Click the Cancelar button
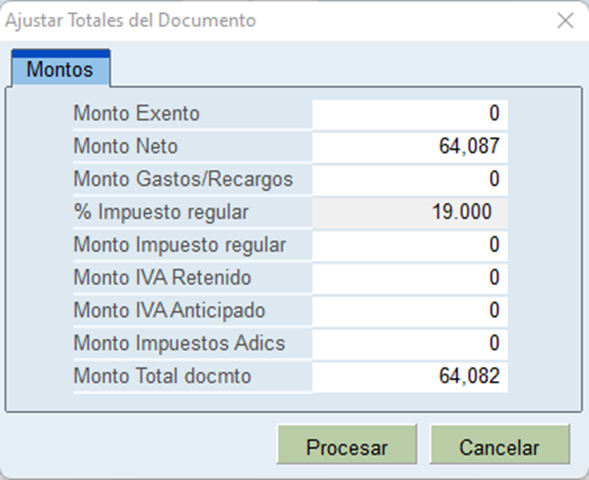Image resolution: width=589 pixels, height=480 pixels. pyautogui.click(x=500, y=444)
